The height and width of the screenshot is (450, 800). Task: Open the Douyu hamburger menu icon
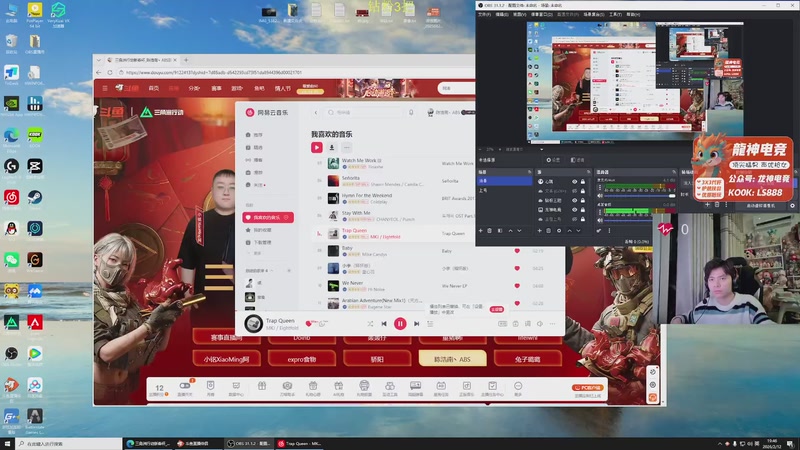pyautogui.click(x=105, y=88)
